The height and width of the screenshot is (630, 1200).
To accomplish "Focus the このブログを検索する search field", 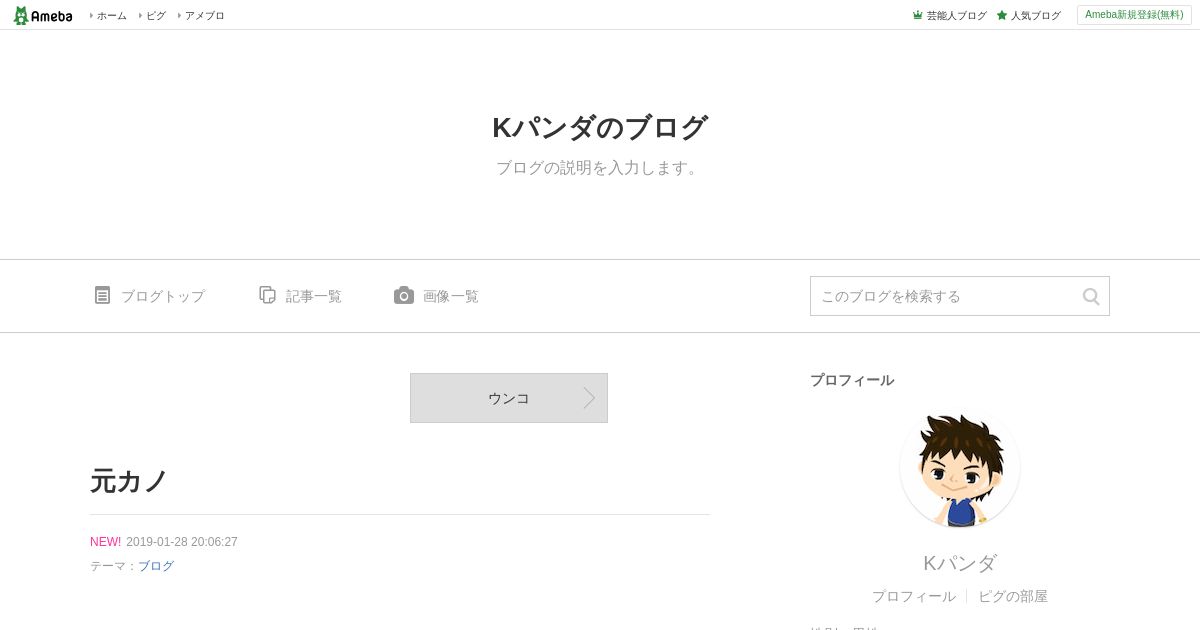I will 945,296.
